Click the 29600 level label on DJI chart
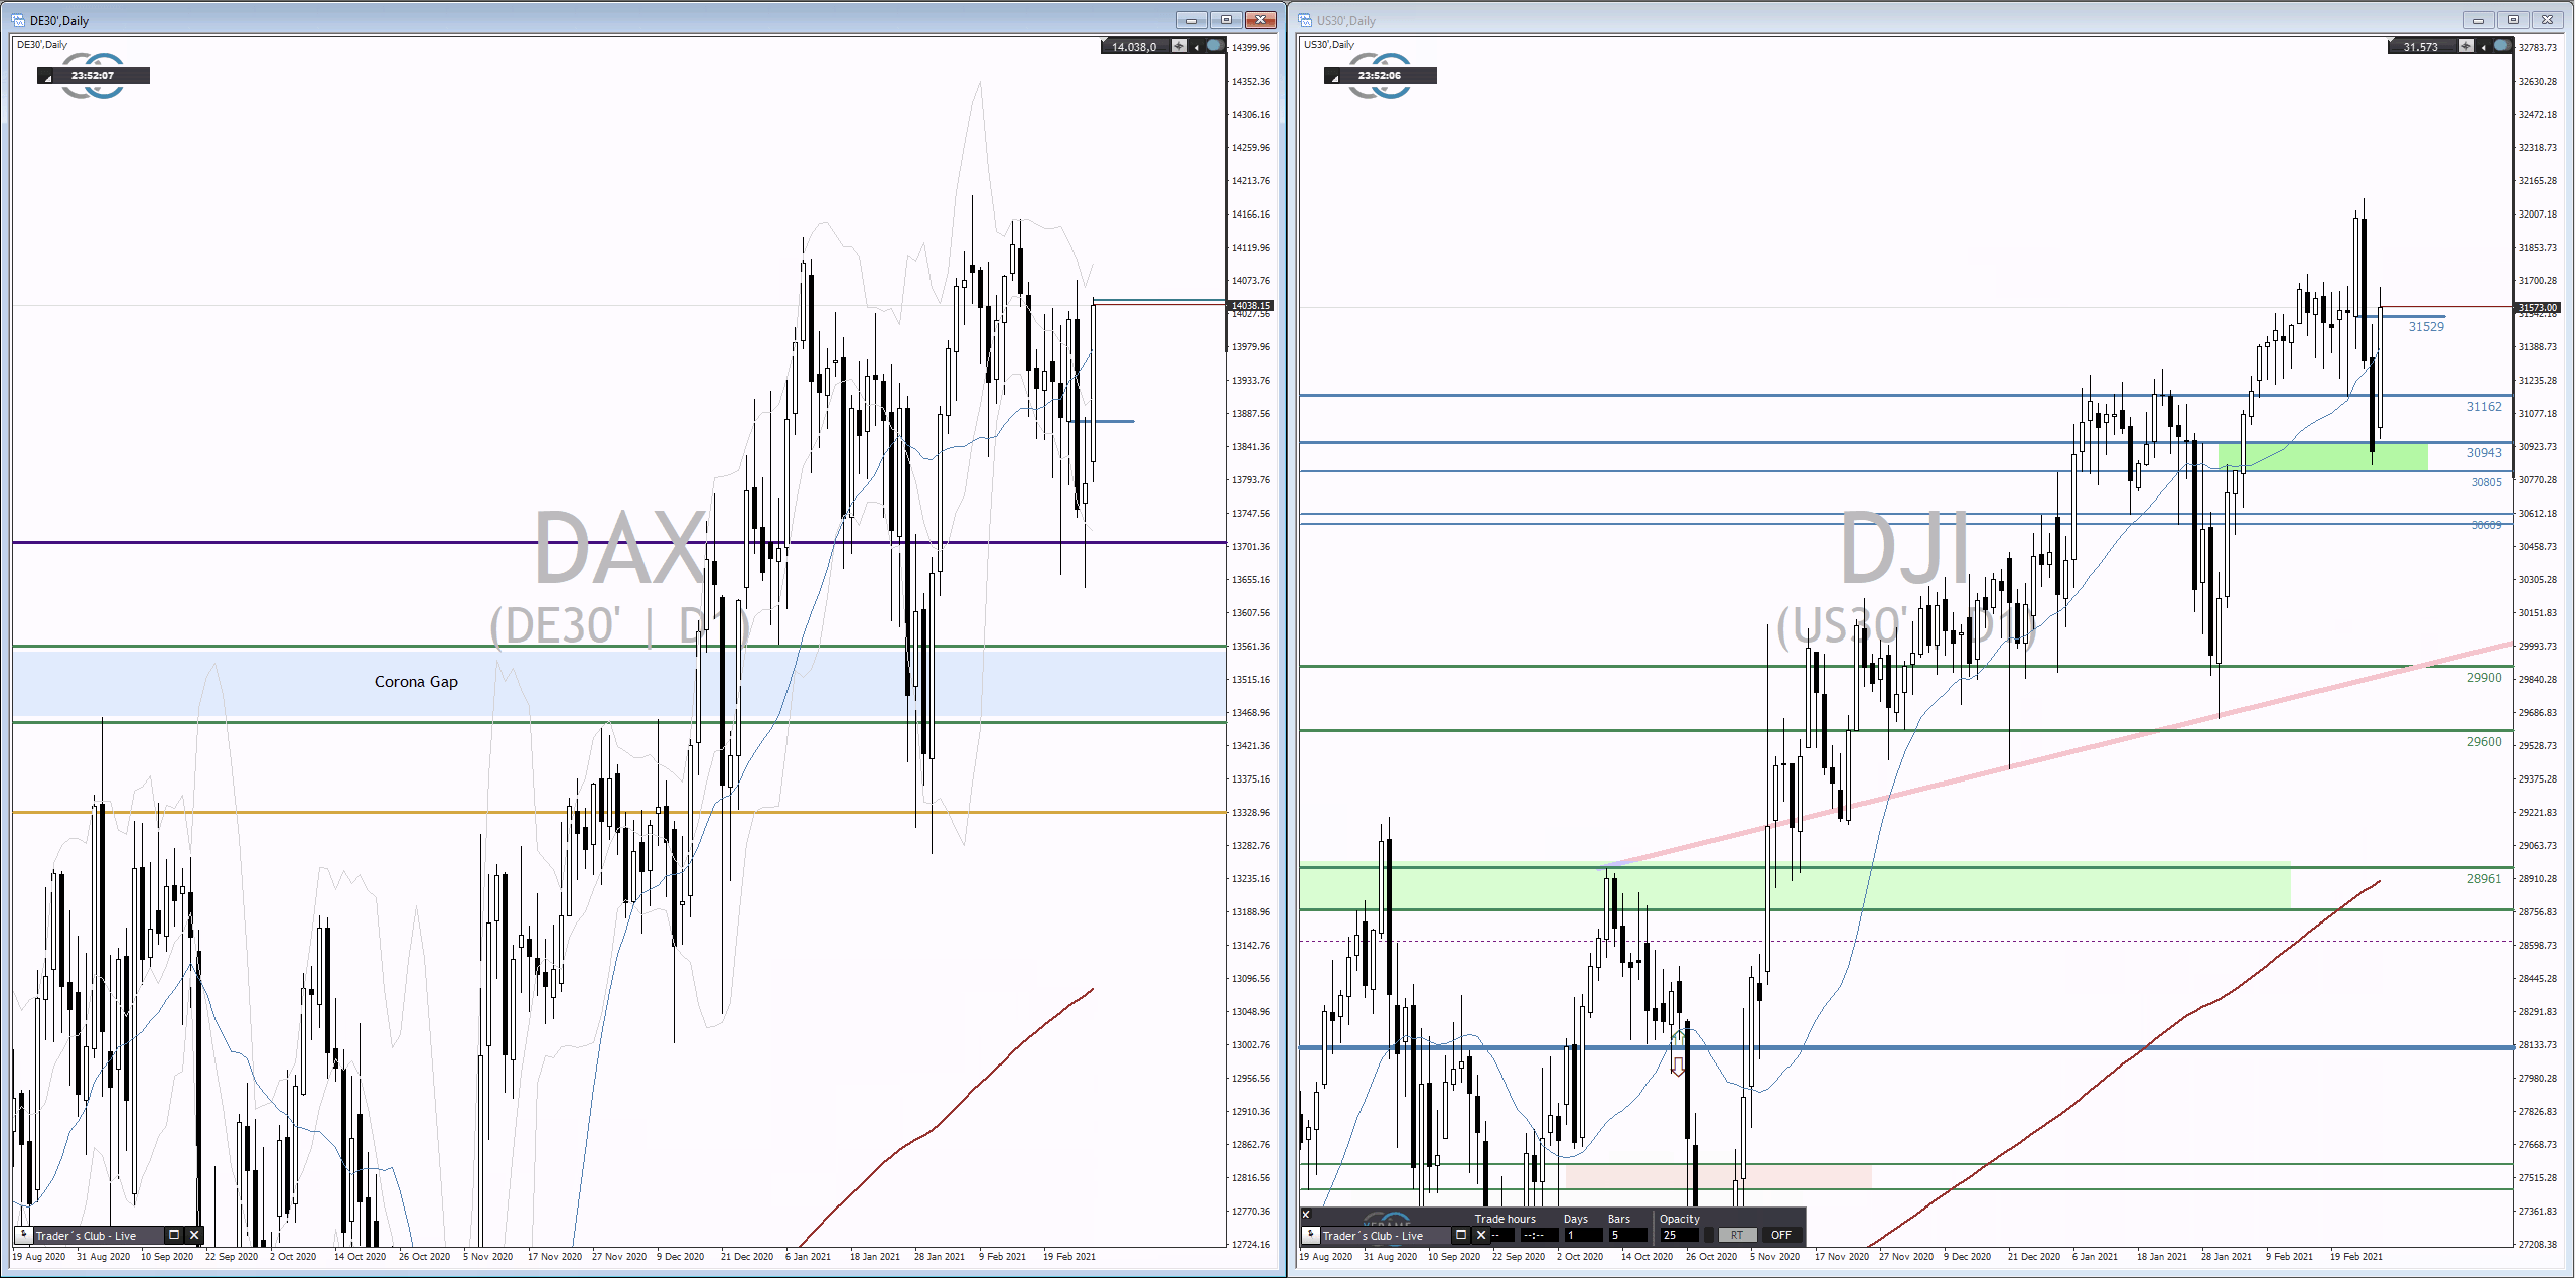 2484,742
